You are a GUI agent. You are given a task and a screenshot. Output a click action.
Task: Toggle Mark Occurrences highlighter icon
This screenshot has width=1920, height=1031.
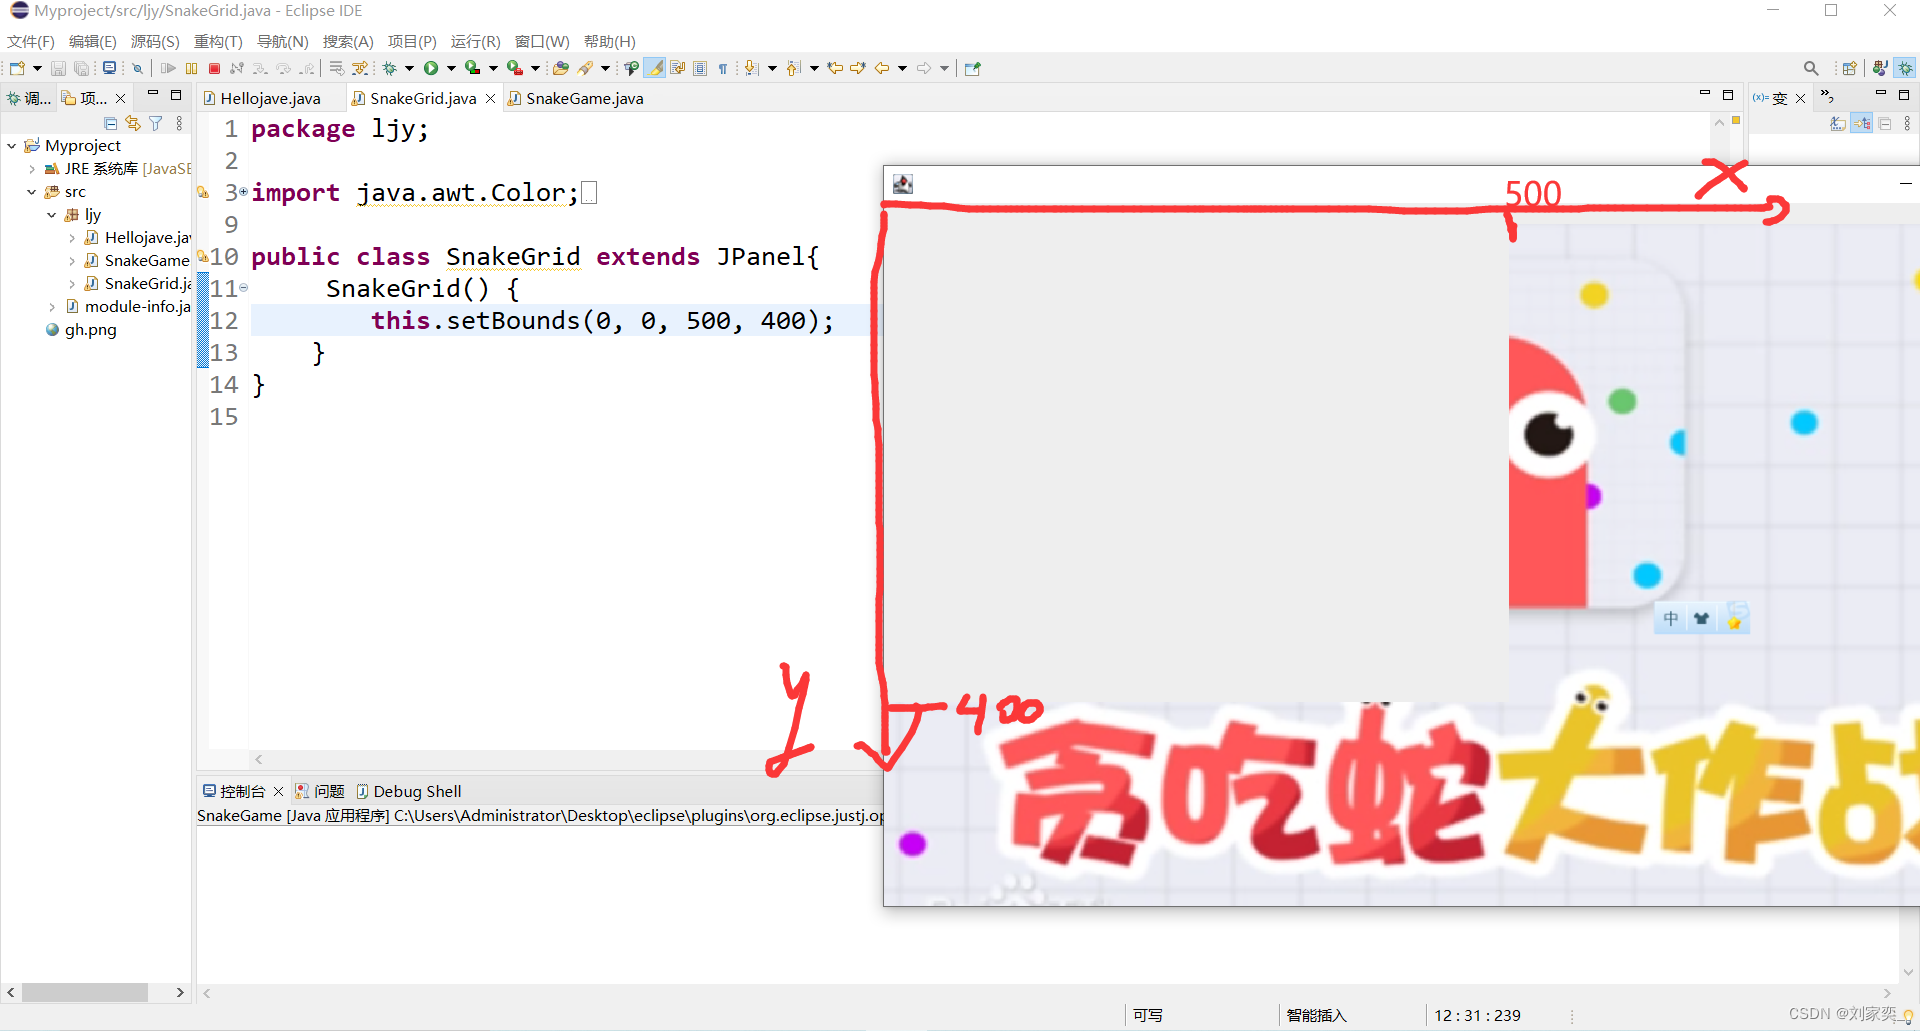[654, 67]
